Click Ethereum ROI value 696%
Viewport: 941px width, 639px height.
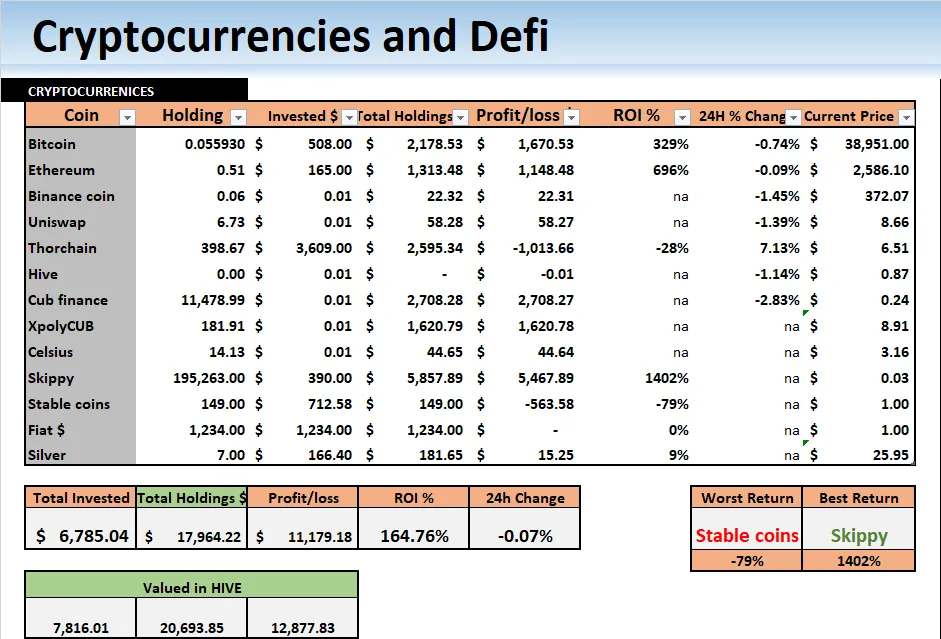point(670,170)
